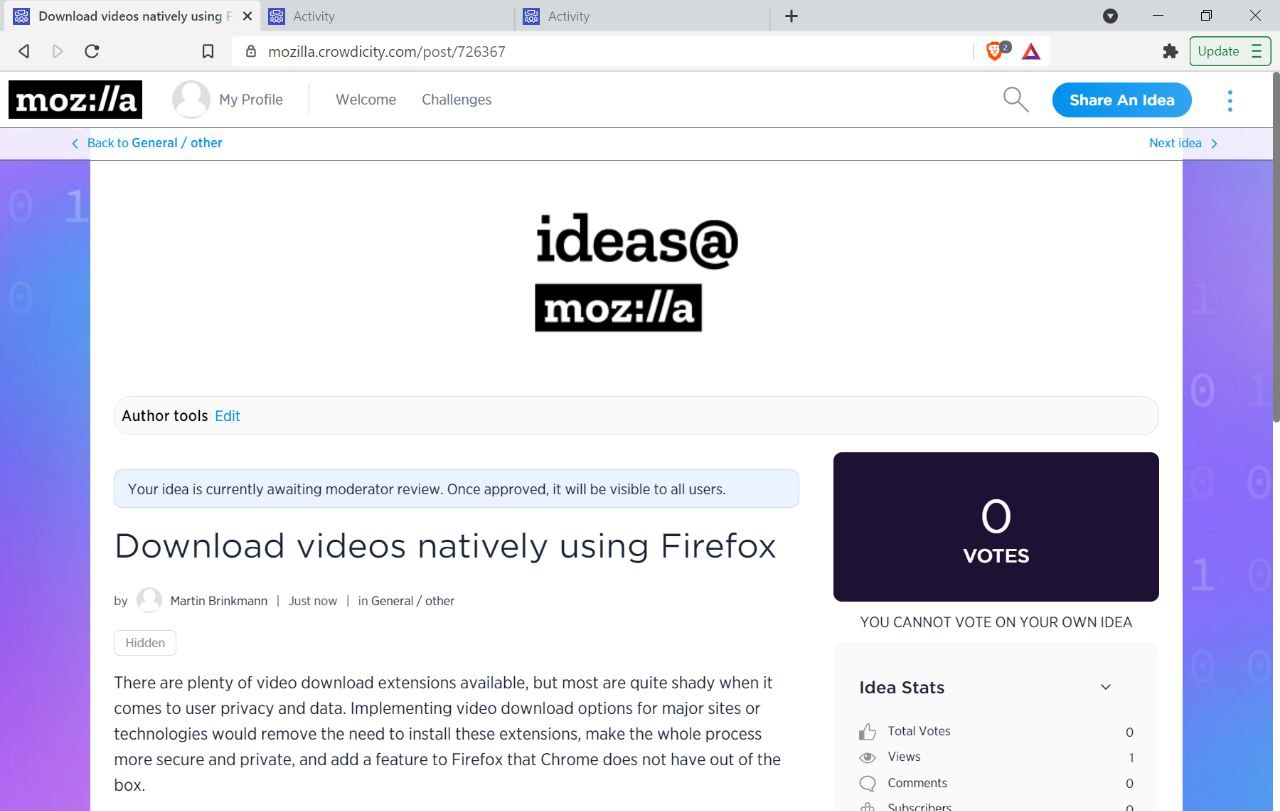
Task: Switch to the second Activity tab
Action: tap(388, 16)
